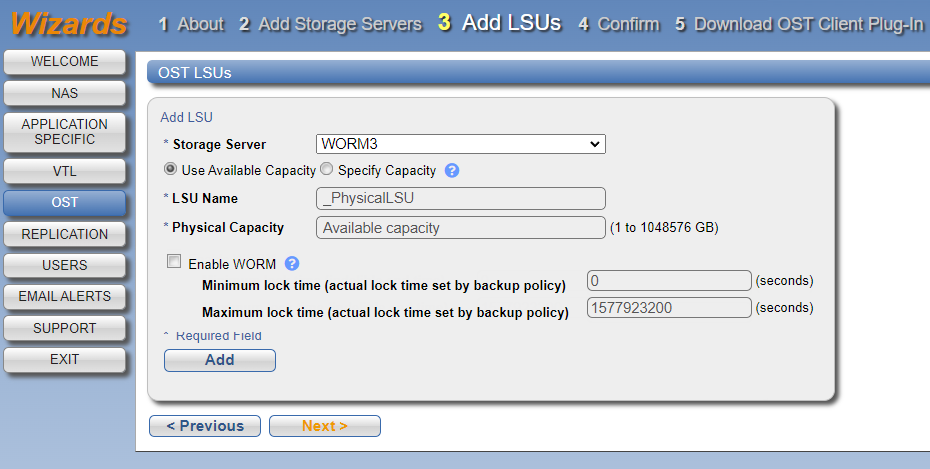Choose the Specify Capacity radio option
The image size is (930, 469).
327,170
